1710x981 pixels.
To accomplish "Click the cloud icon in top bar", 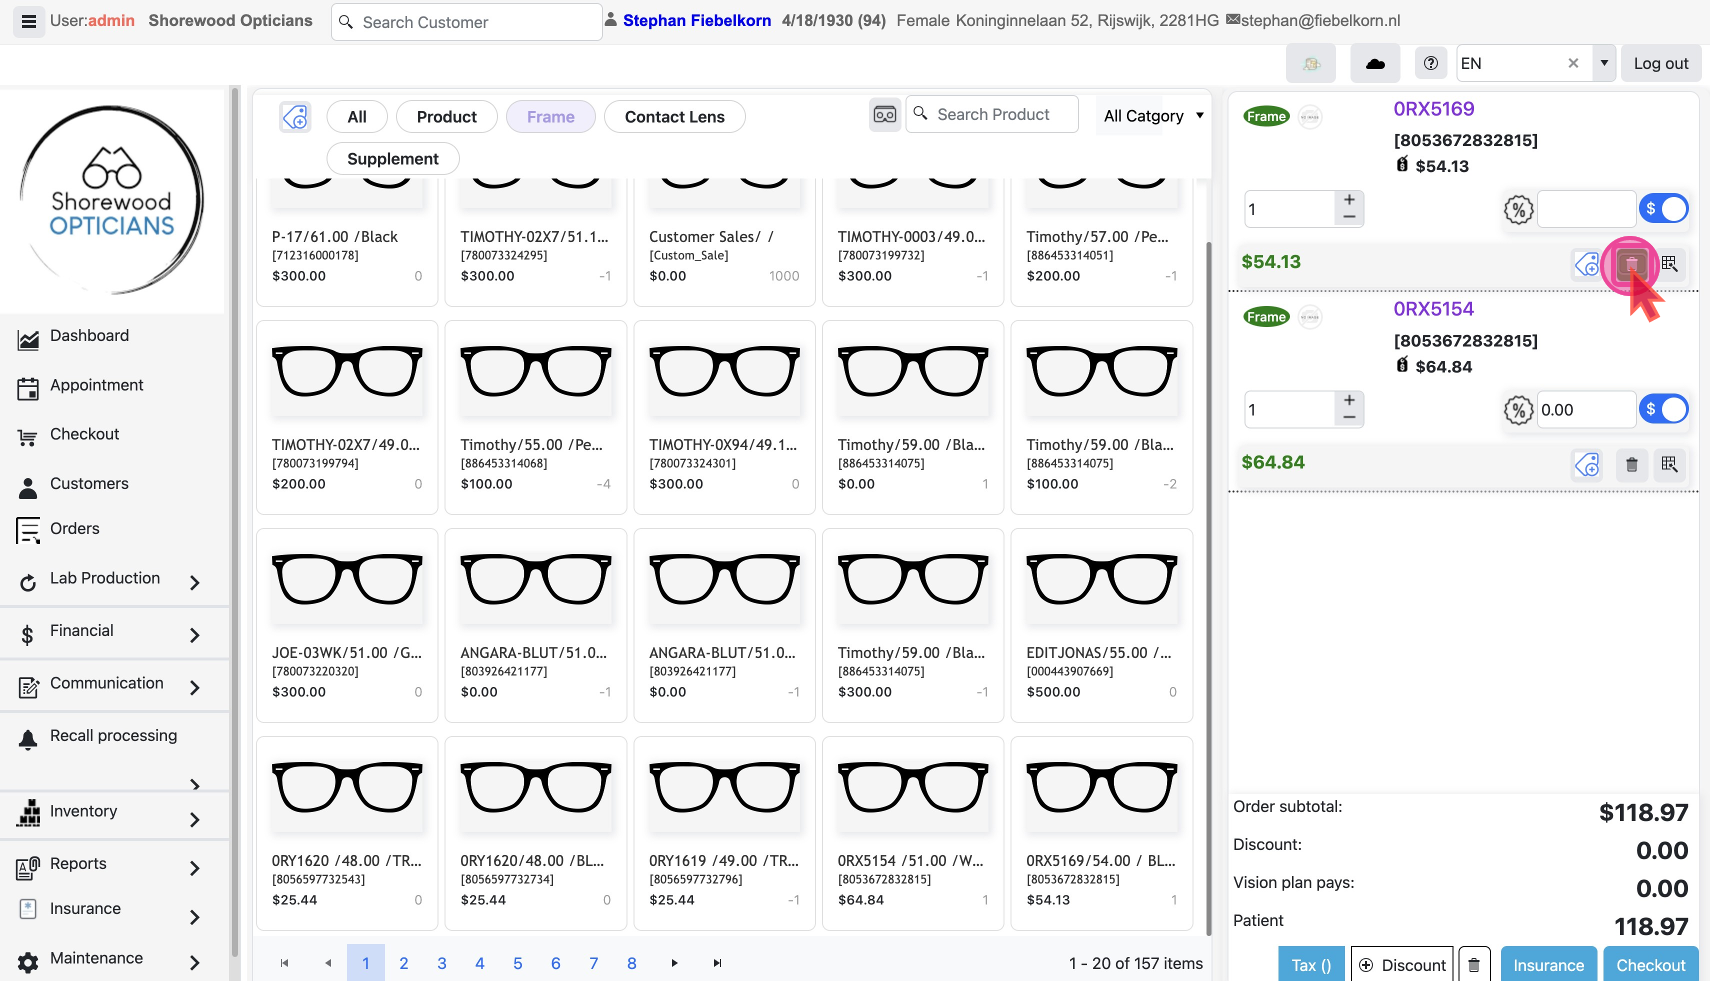I will point(1375,63).
